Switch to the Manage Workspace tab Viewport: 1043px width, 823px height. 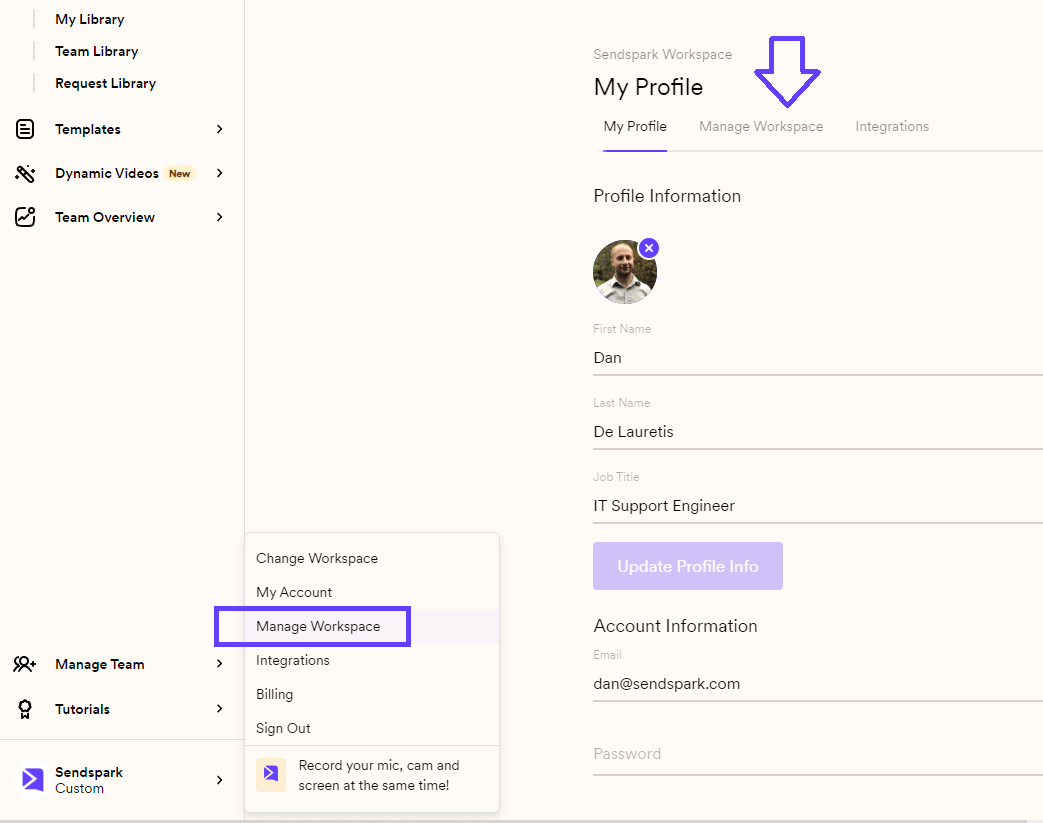click(x=761, y=126)
